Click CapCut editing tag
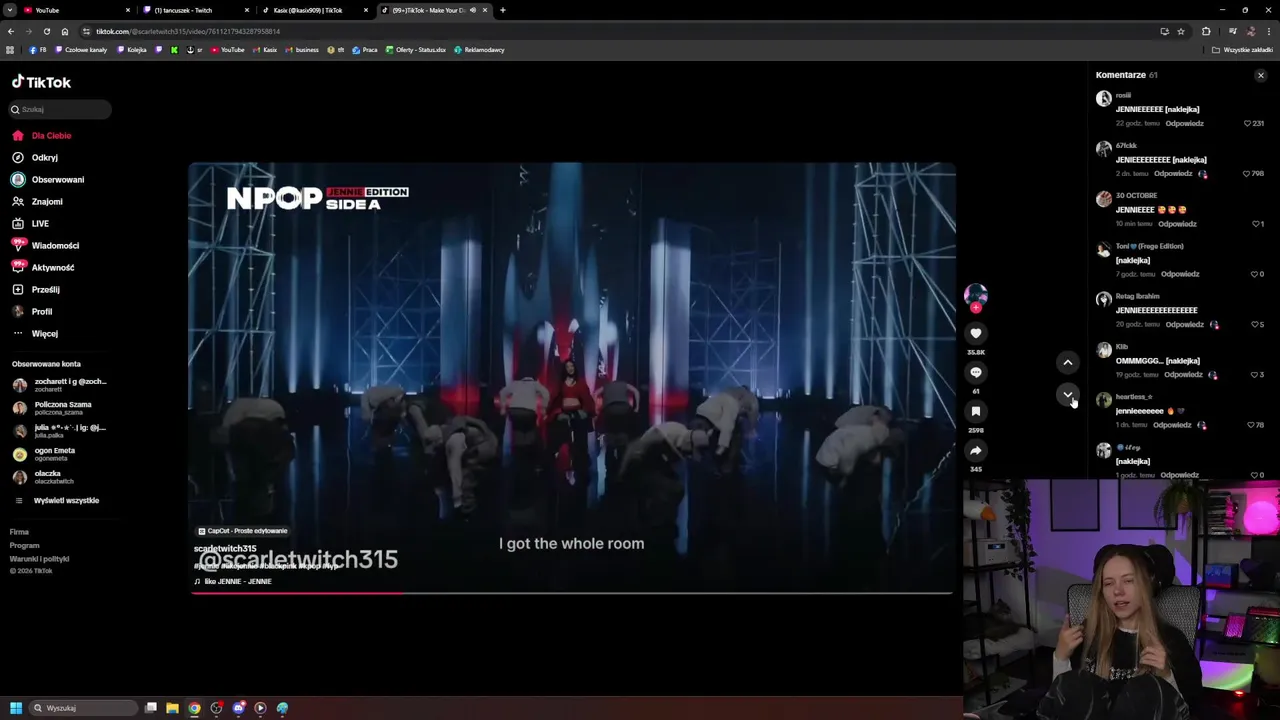Viewport: 1280px width, 720px height. pyautogui.click(x=243, y=531)
